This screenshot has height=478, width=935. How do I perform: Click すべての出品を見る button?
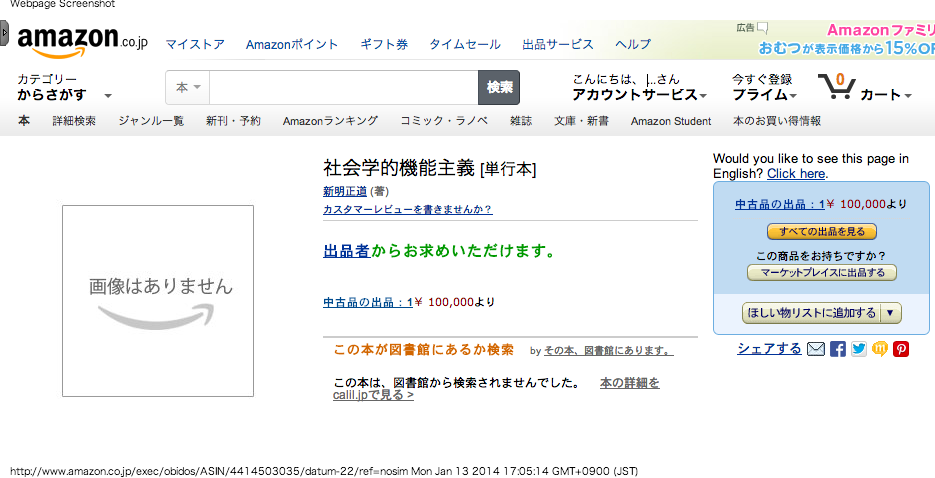pos(822,231)
